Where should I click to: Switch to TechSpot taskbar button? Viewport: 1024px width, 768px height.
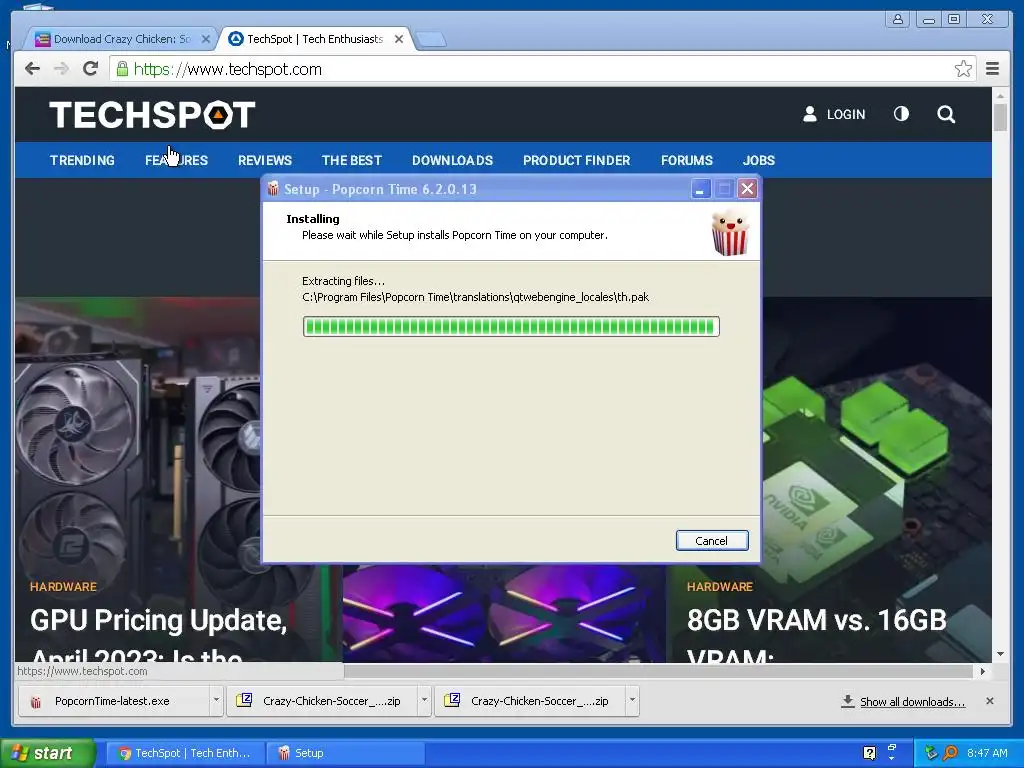pyautogui.click(x=185, y=753)
